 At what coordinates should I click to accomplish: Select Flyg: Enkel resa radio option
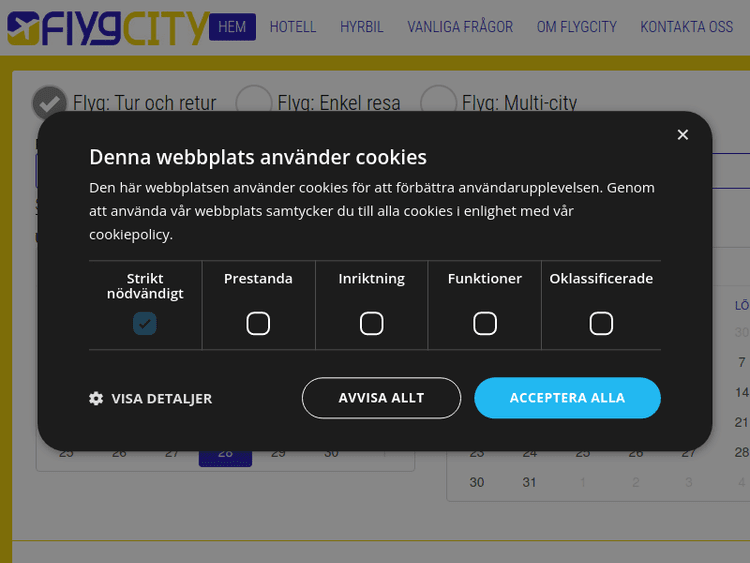pos(254,103)
